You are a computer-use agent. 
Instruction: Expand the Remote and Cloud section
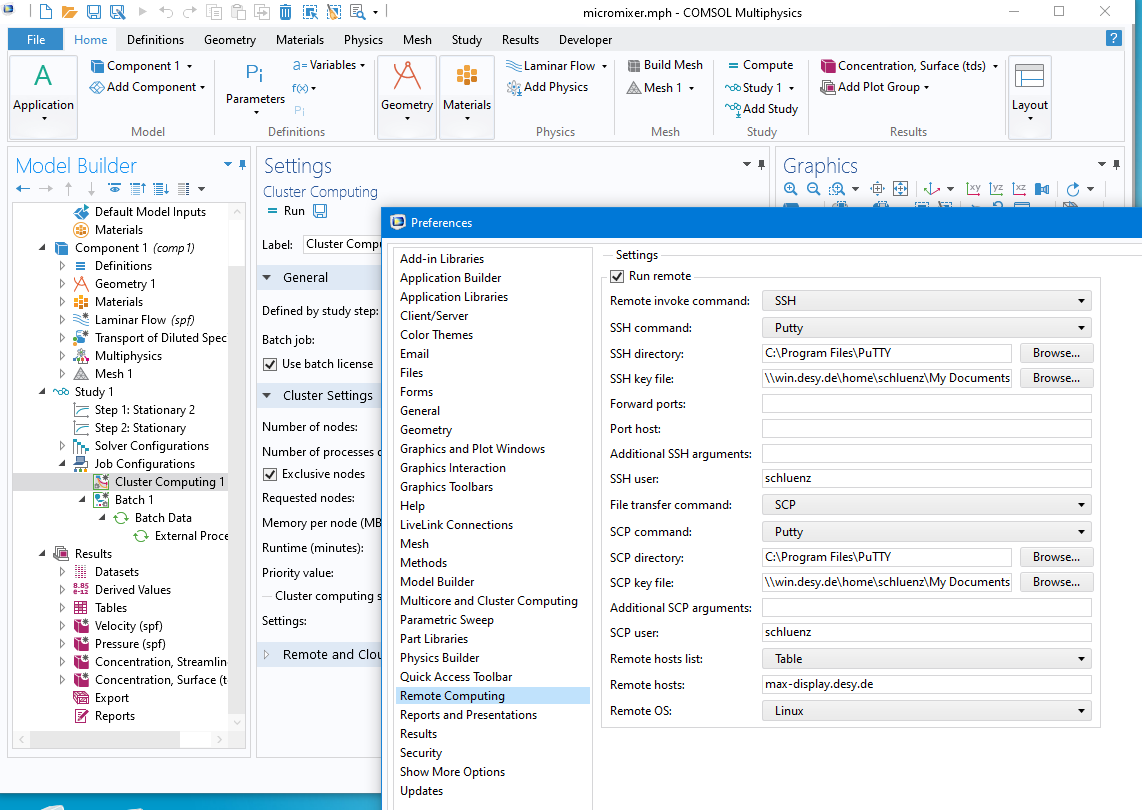click(267, 655)
